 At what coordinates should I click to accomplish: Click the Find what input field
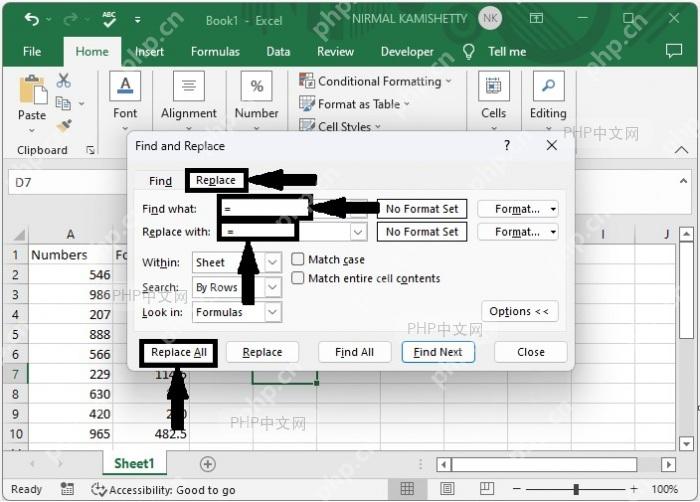264,209
